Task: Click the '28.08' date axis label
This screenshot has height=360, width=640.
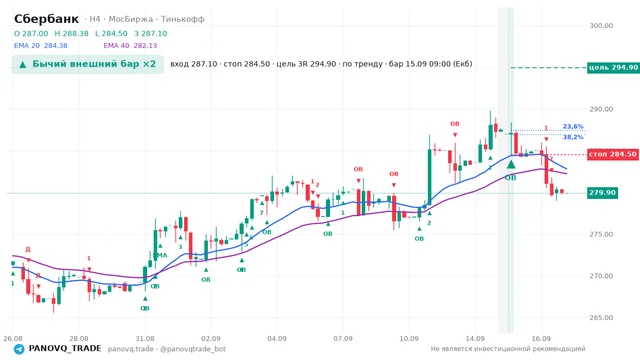Action: (x=79, y=338)
